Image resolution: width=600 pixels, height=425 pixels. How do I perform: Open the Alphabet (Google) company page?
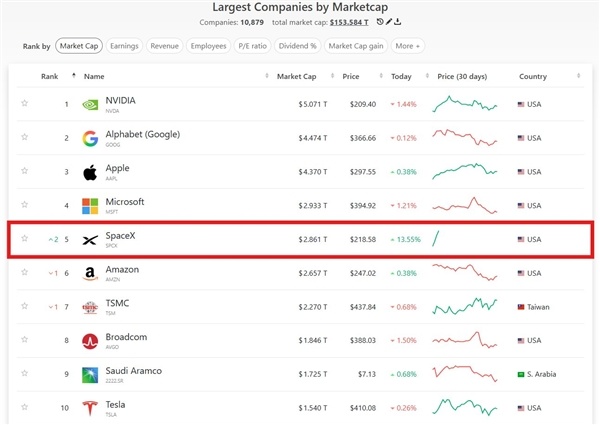click(x=143, y=134)
